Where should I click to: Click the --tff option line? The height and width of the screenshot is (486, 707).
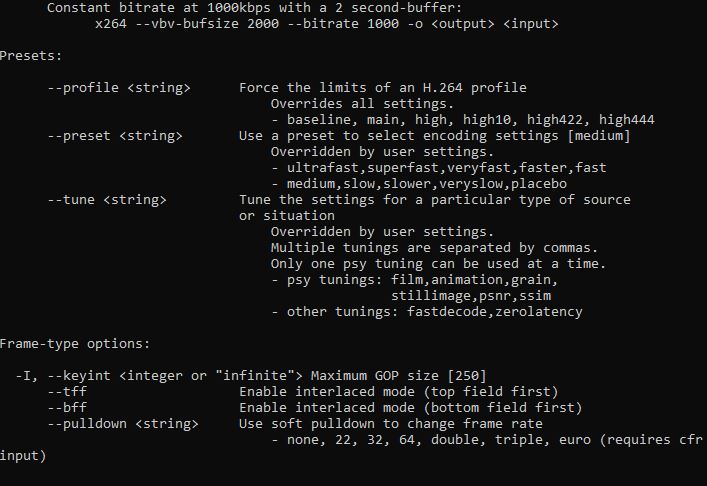point(303,391)
